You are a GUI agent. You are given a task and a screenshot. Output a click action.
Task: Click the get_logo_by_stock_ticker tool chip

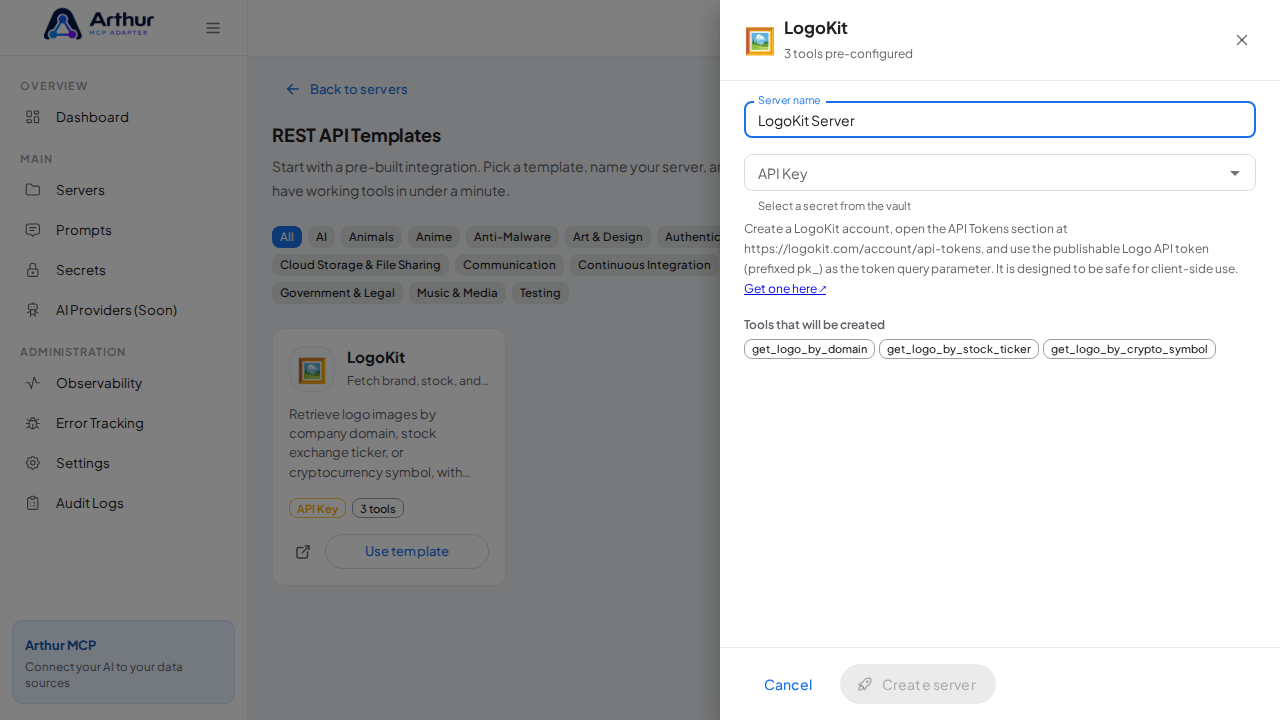pos(959,349)
